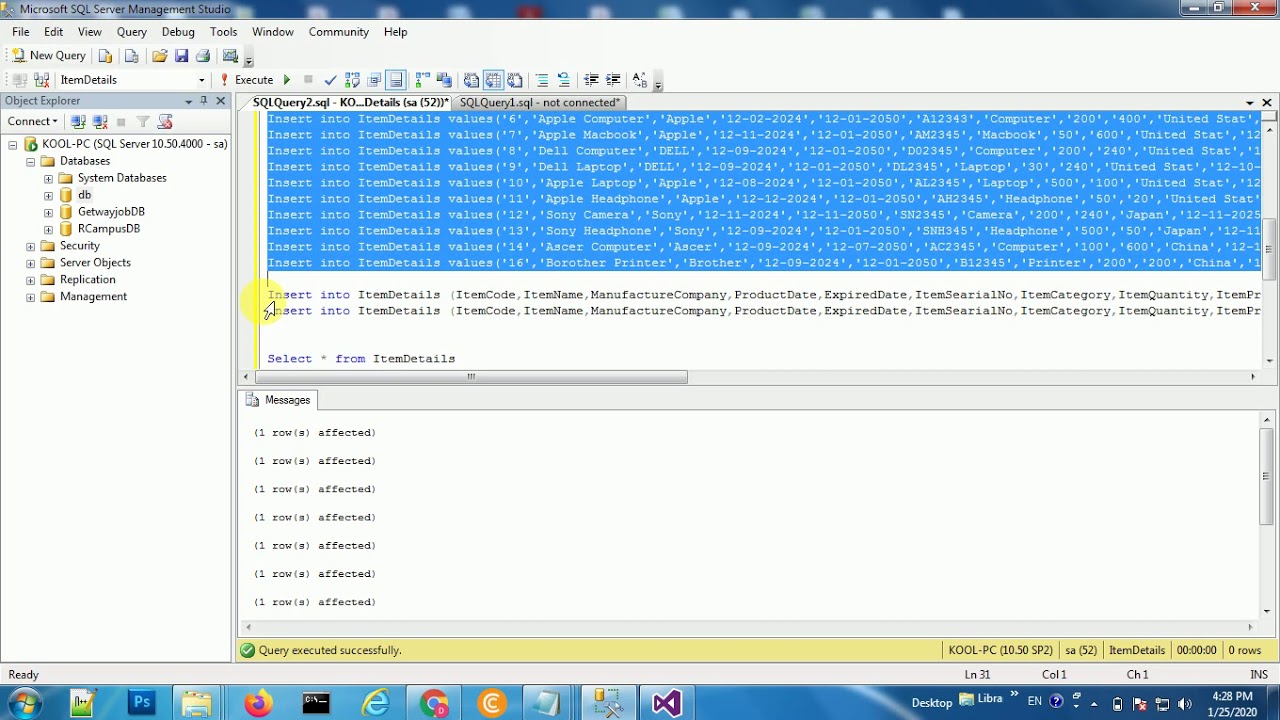This screenshot has width=1280, height=720.
Task: Close the Object Explorer panel
Action: 221,101
